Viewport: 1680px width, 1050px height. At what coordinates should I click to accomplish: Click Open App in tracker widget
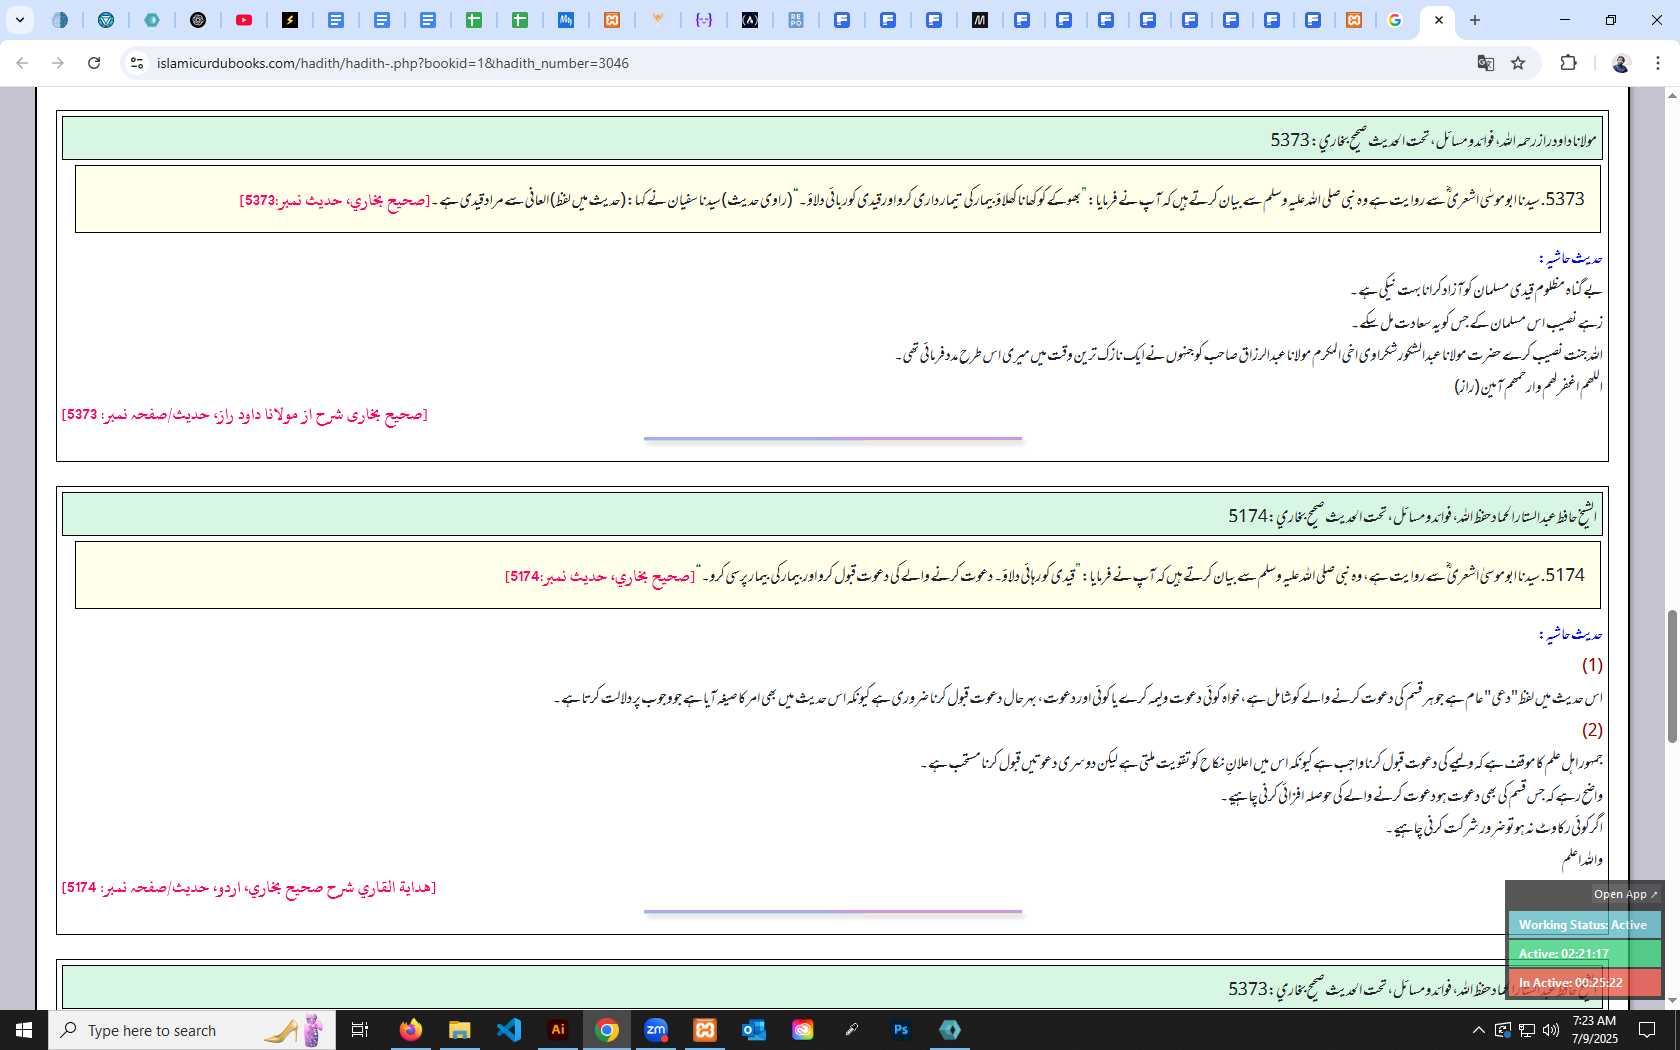coord(1625,894)
